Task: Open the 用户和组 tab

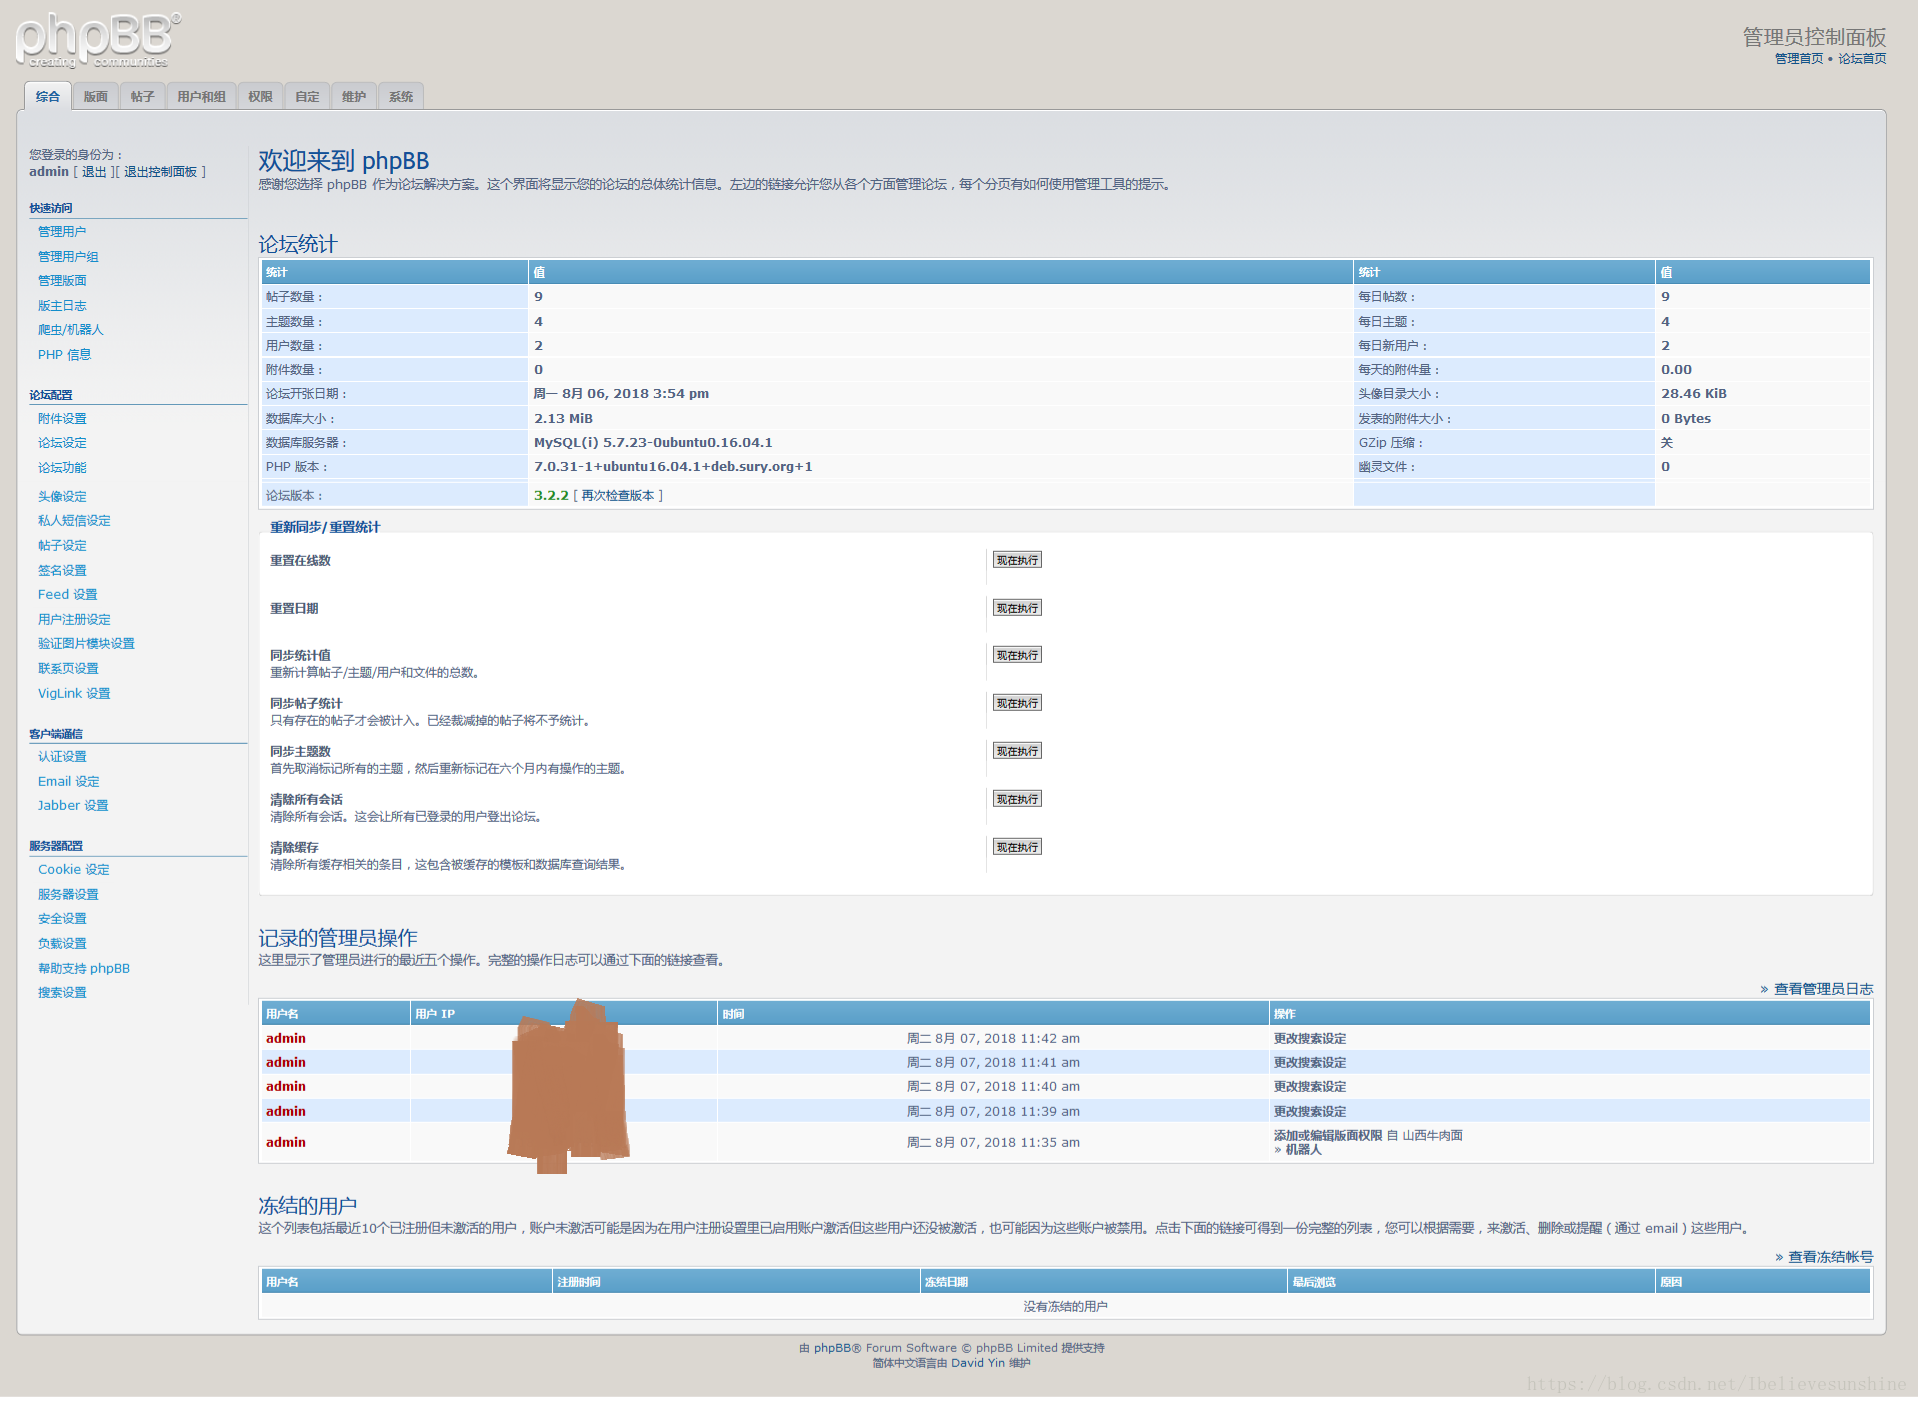Action: point(201,96)
